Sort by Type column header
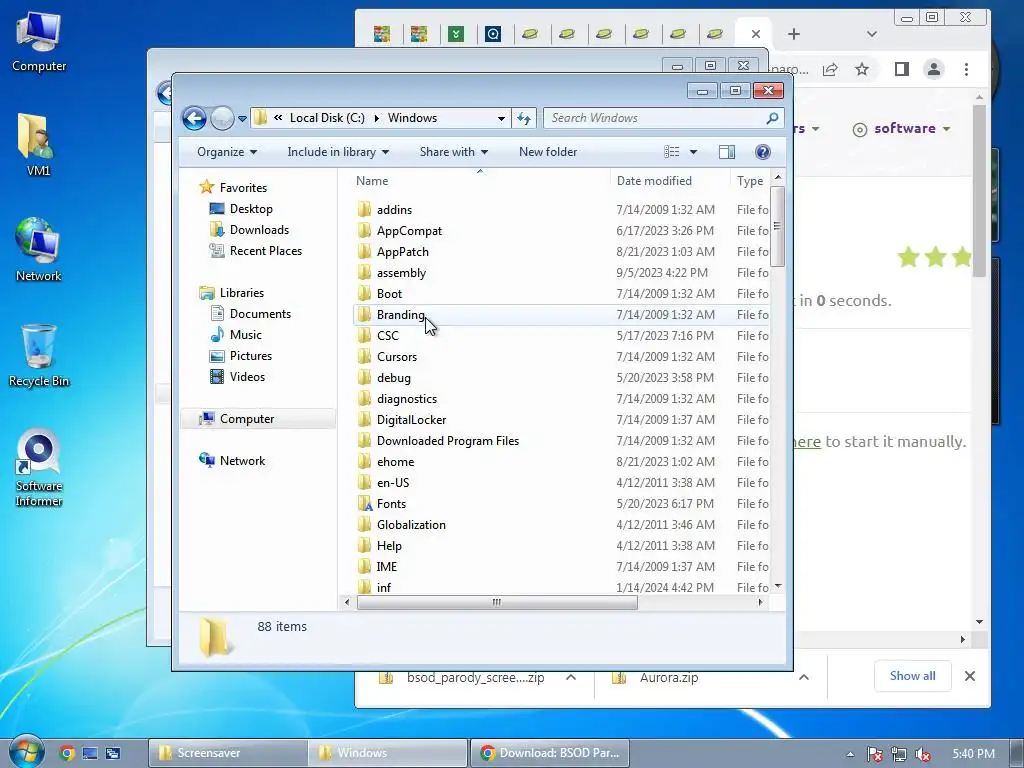The height and width of the screenshot is (768, 1024). coord(750,181)
